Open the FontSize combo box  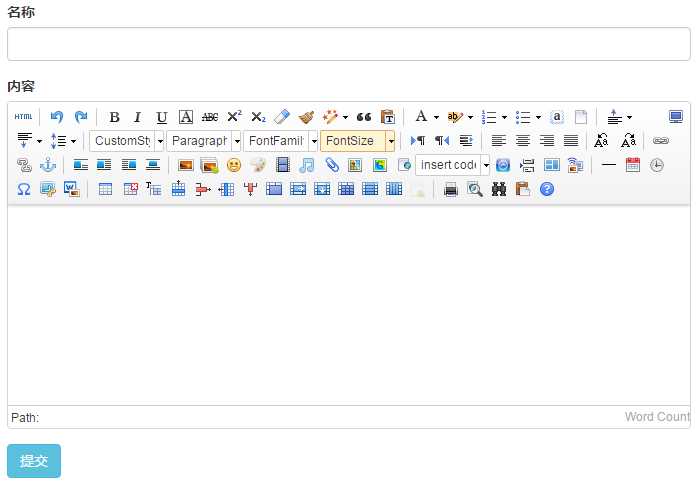358,141
